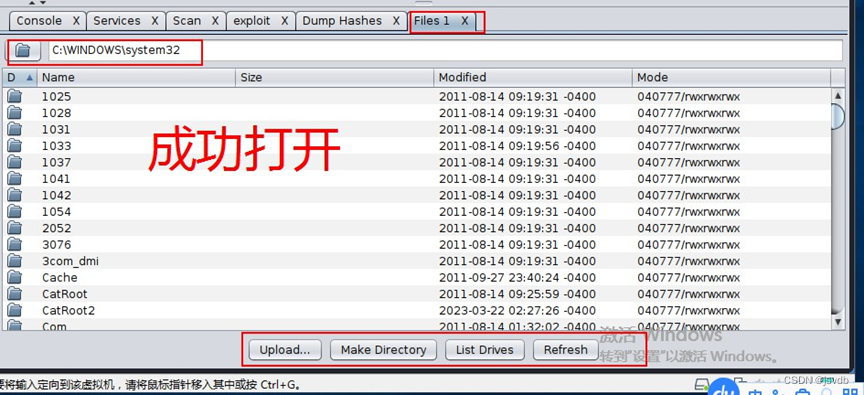Switch to the Dump Hashes tab
This screenshot has width=864, height=395.
click(x=342, y=21)
